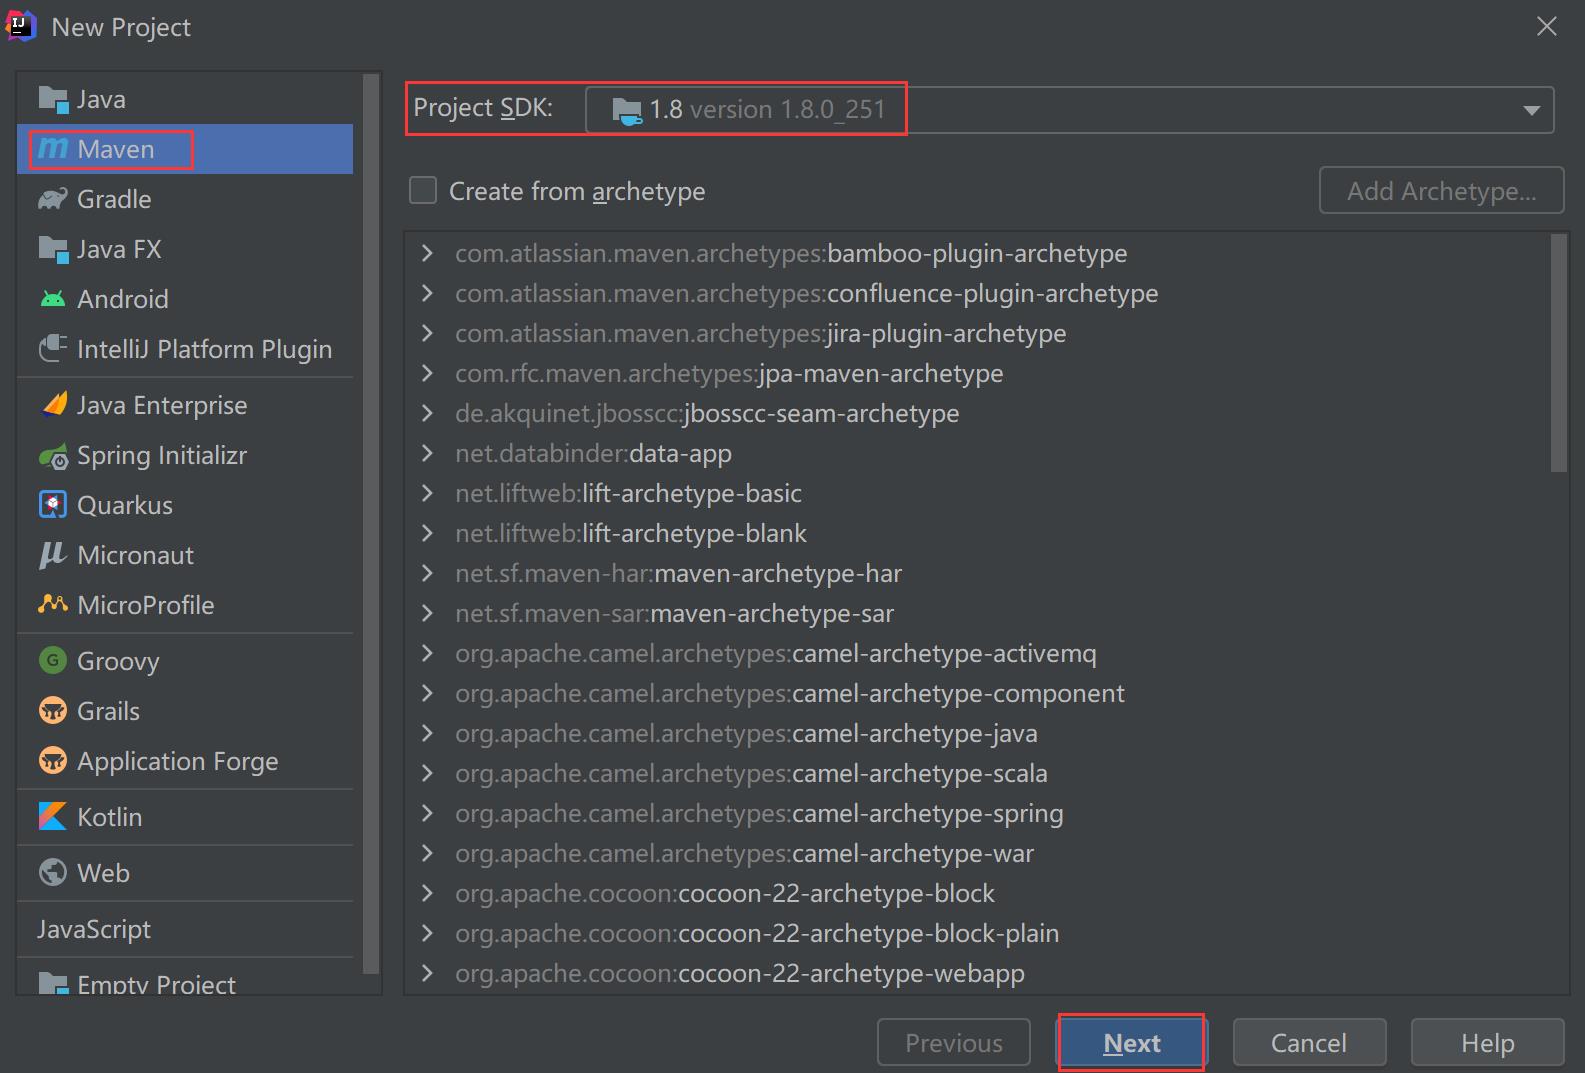1585x1073 pixels.
Task: Select the Java project type
Action: tap(185, 99)
